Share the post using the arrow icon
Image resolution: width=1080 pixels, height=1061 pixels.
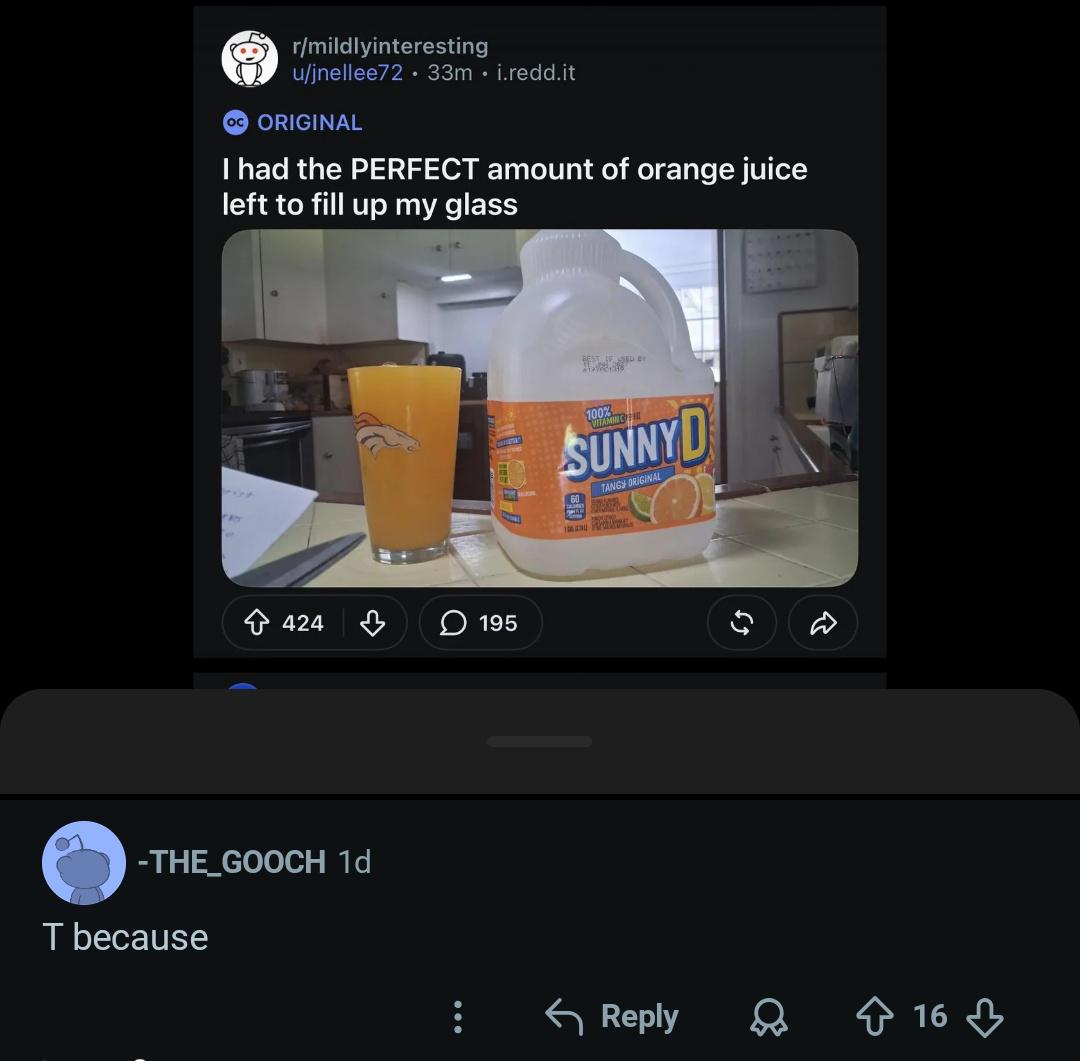point(823,623)
